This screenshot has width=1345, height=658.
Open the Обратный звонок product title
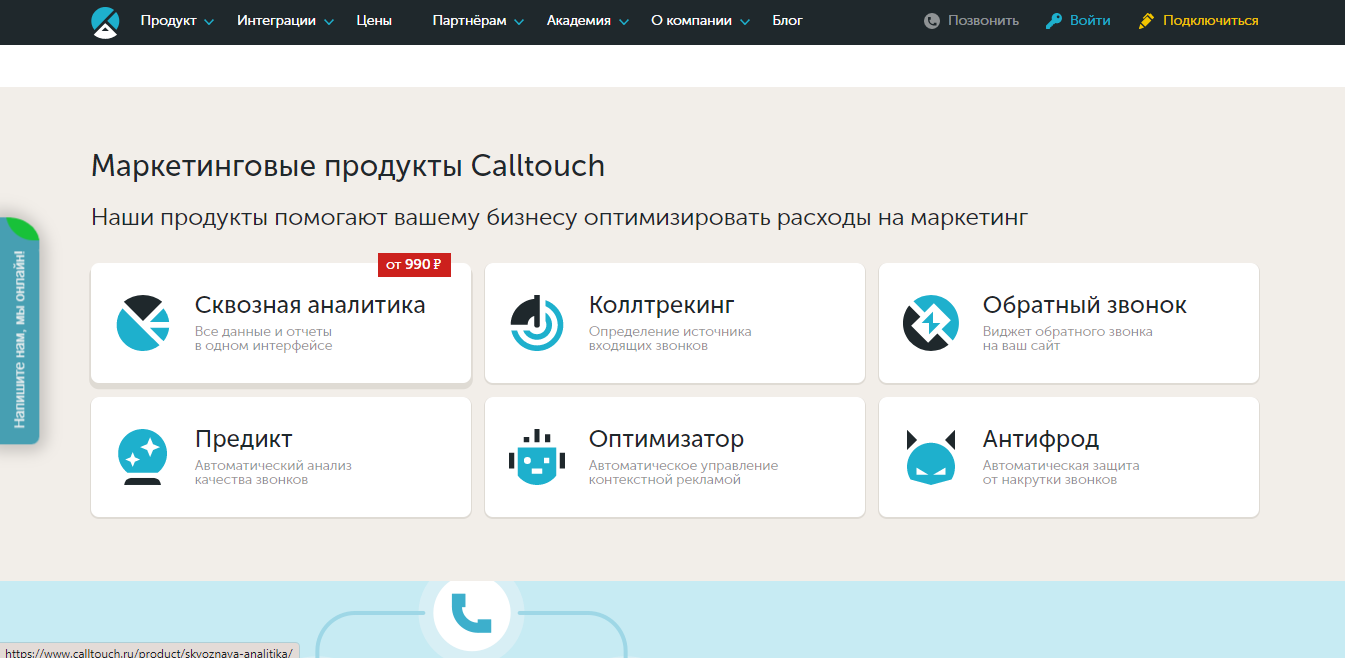tap(1085, 305)
